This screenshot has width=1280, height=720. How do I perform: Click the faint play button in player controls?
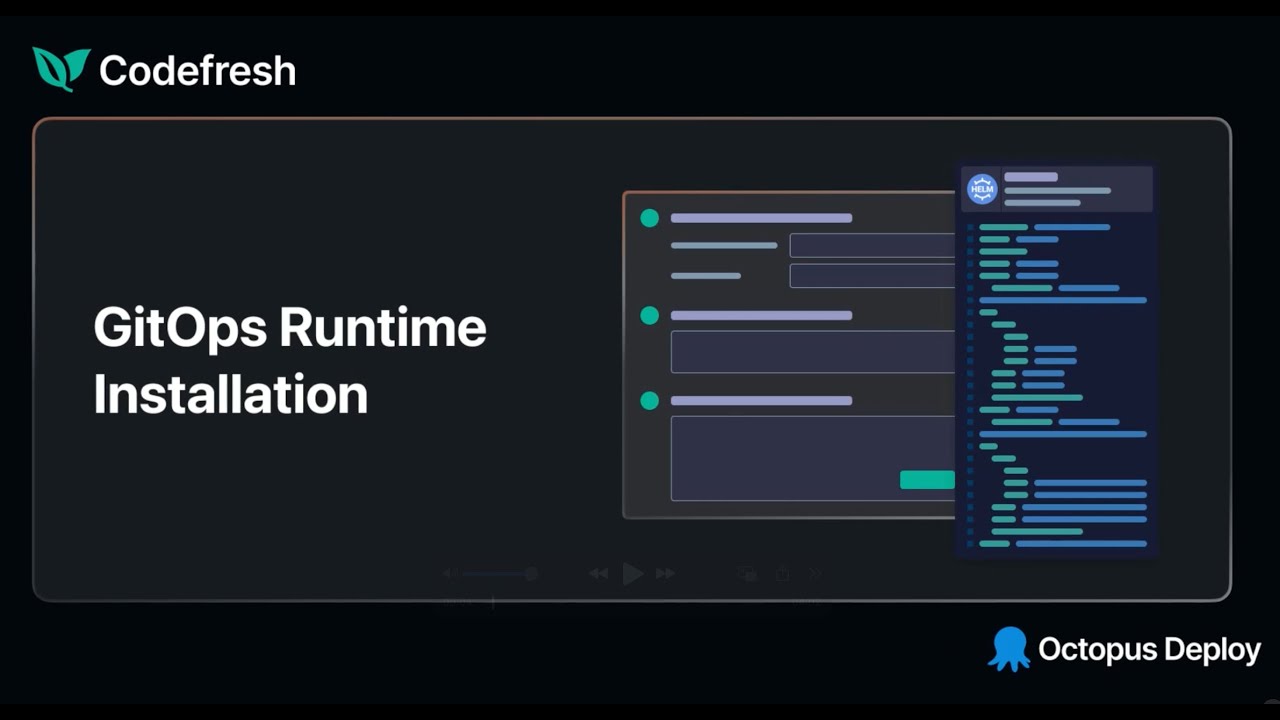pos(632,573)
